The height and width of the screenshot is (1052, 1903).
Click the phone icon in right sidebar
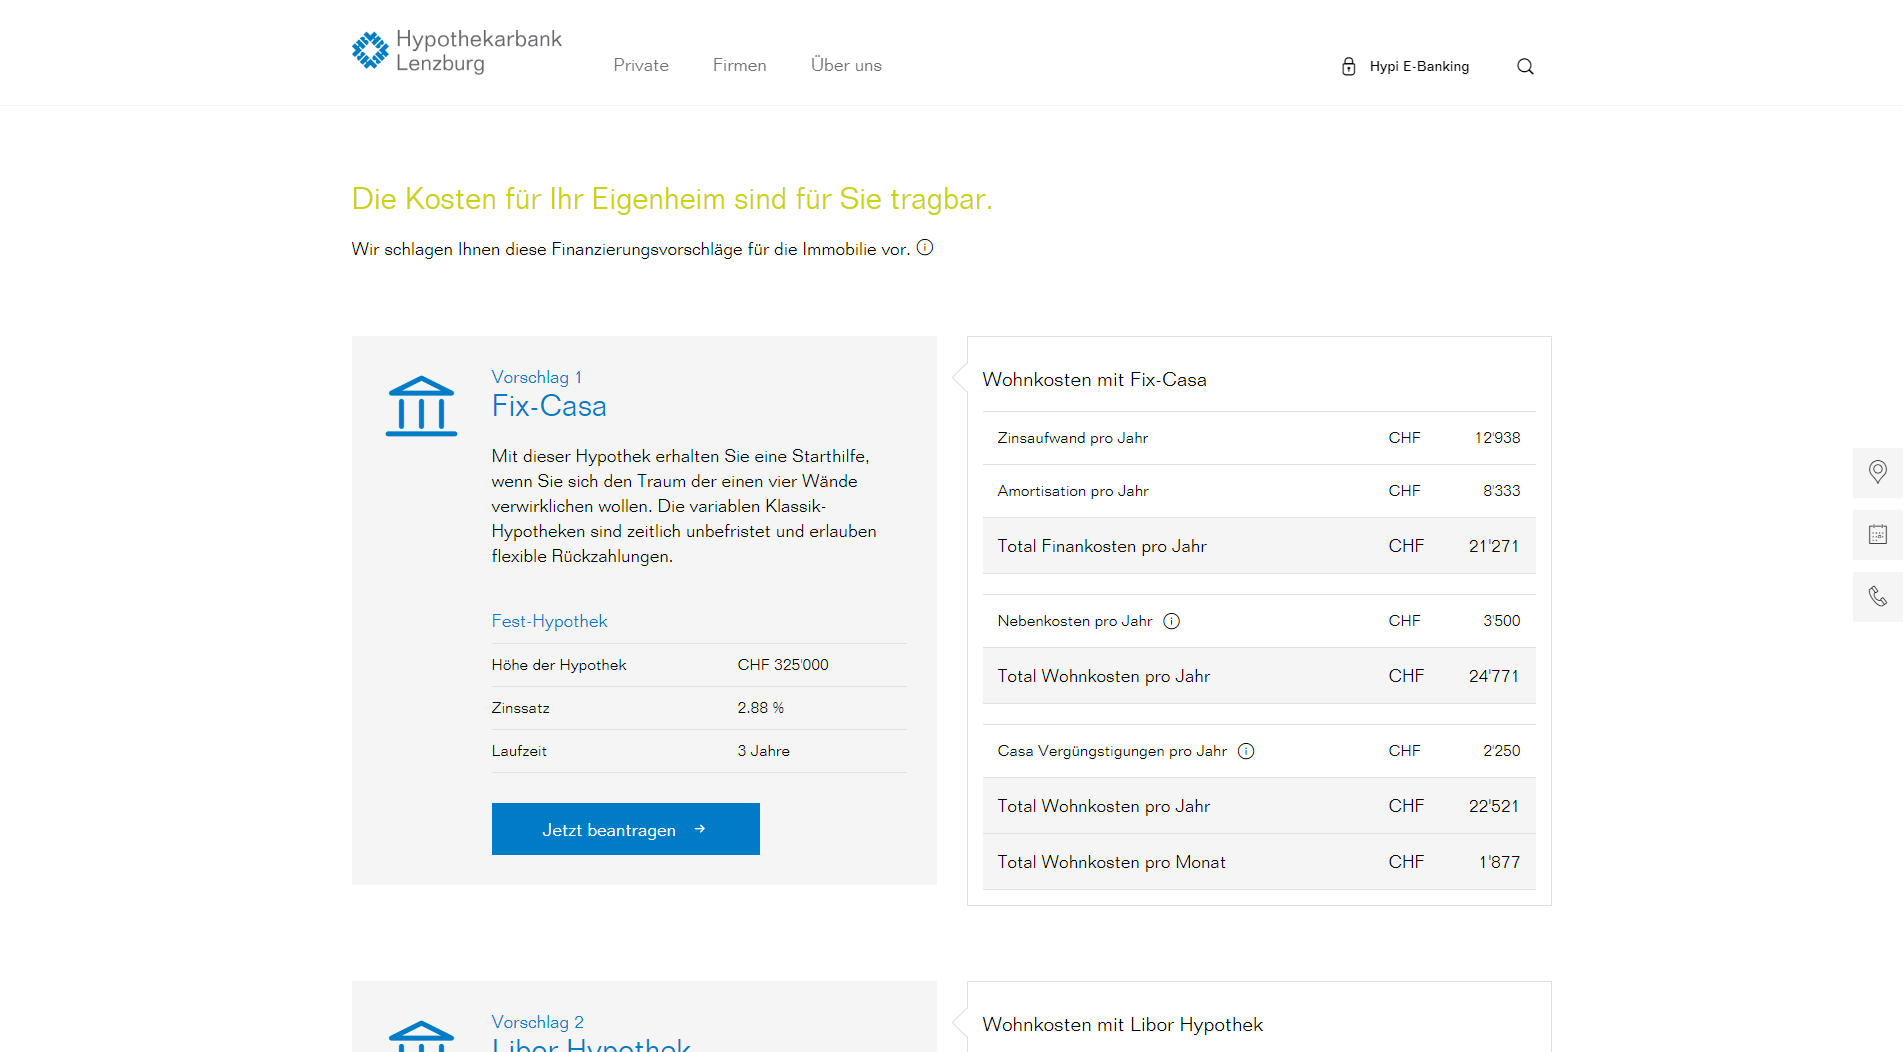pos(1877,597)
